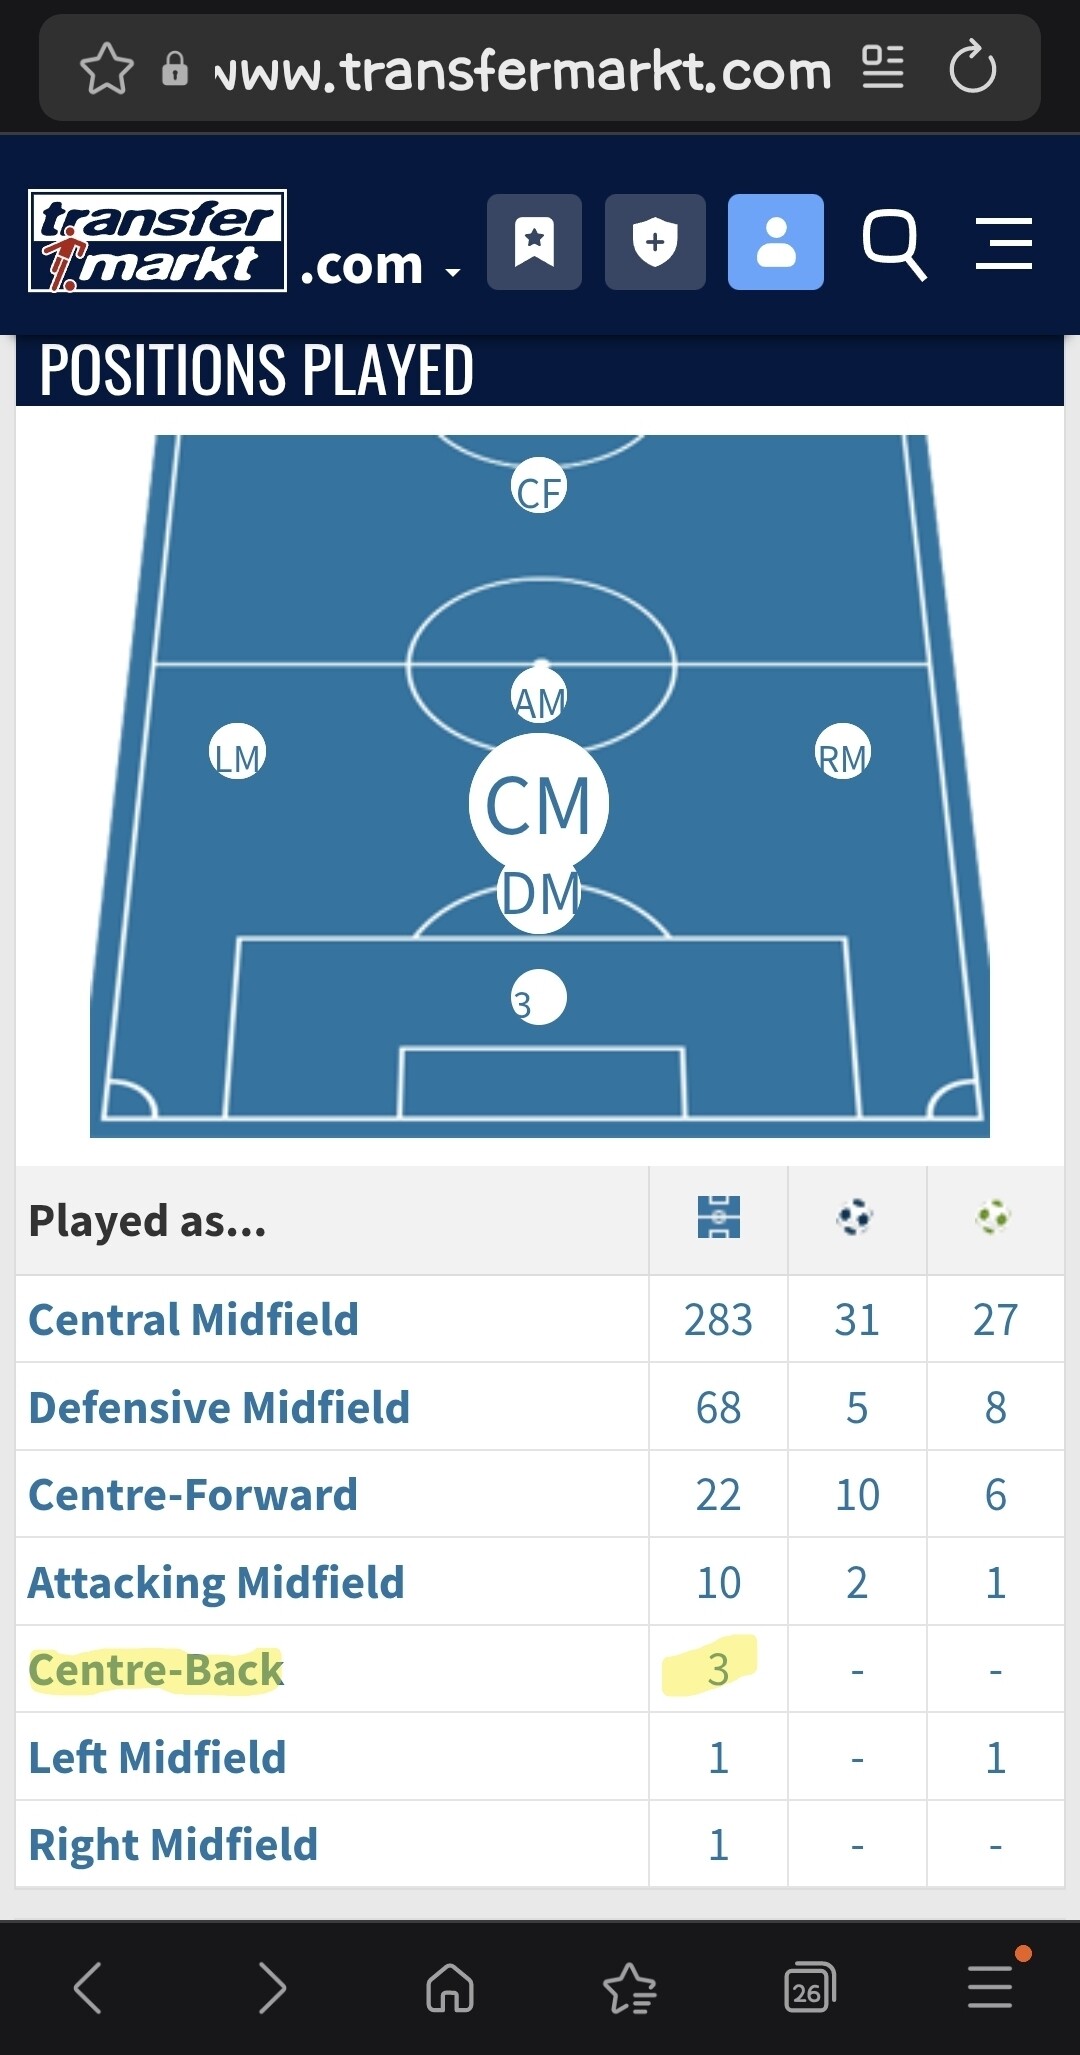Screen dimensions: 1080x2055
Task: Open browser bookmarks list
Action: [629, 1987]
